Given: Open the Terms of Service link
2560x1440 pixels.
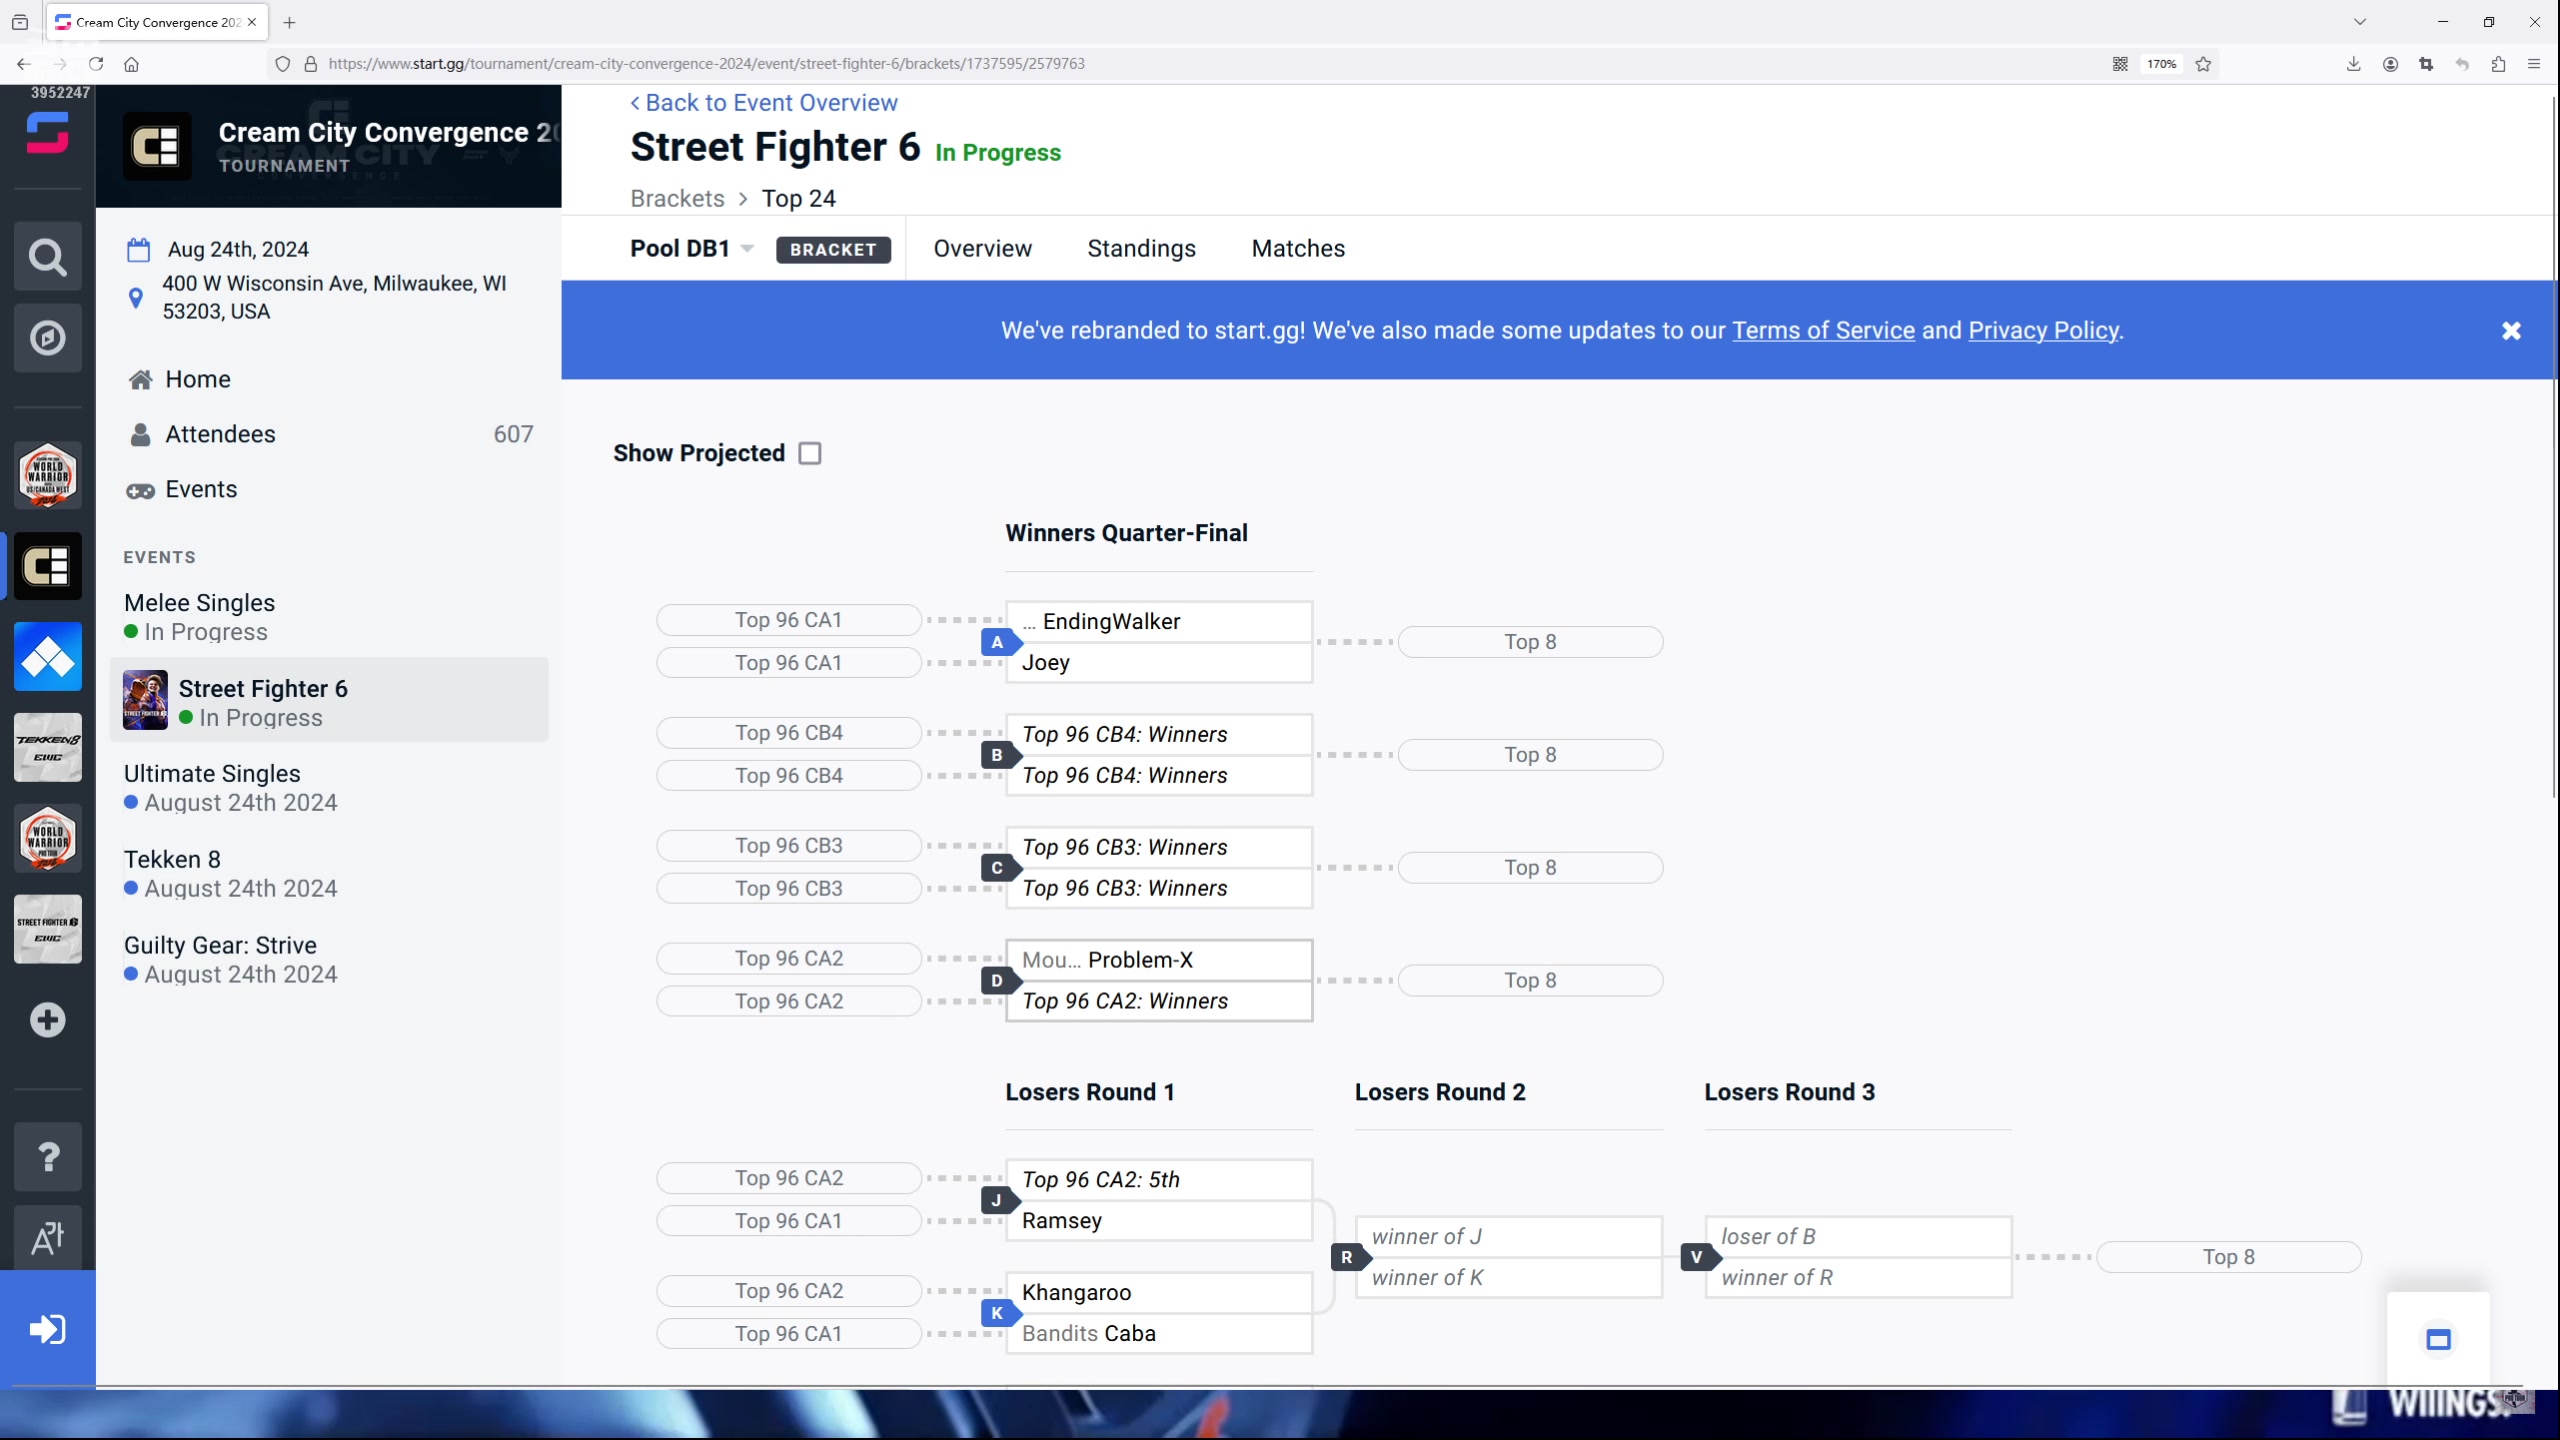Looking at the screenshot, I should pyautogui.click(x=1823, y=330).
